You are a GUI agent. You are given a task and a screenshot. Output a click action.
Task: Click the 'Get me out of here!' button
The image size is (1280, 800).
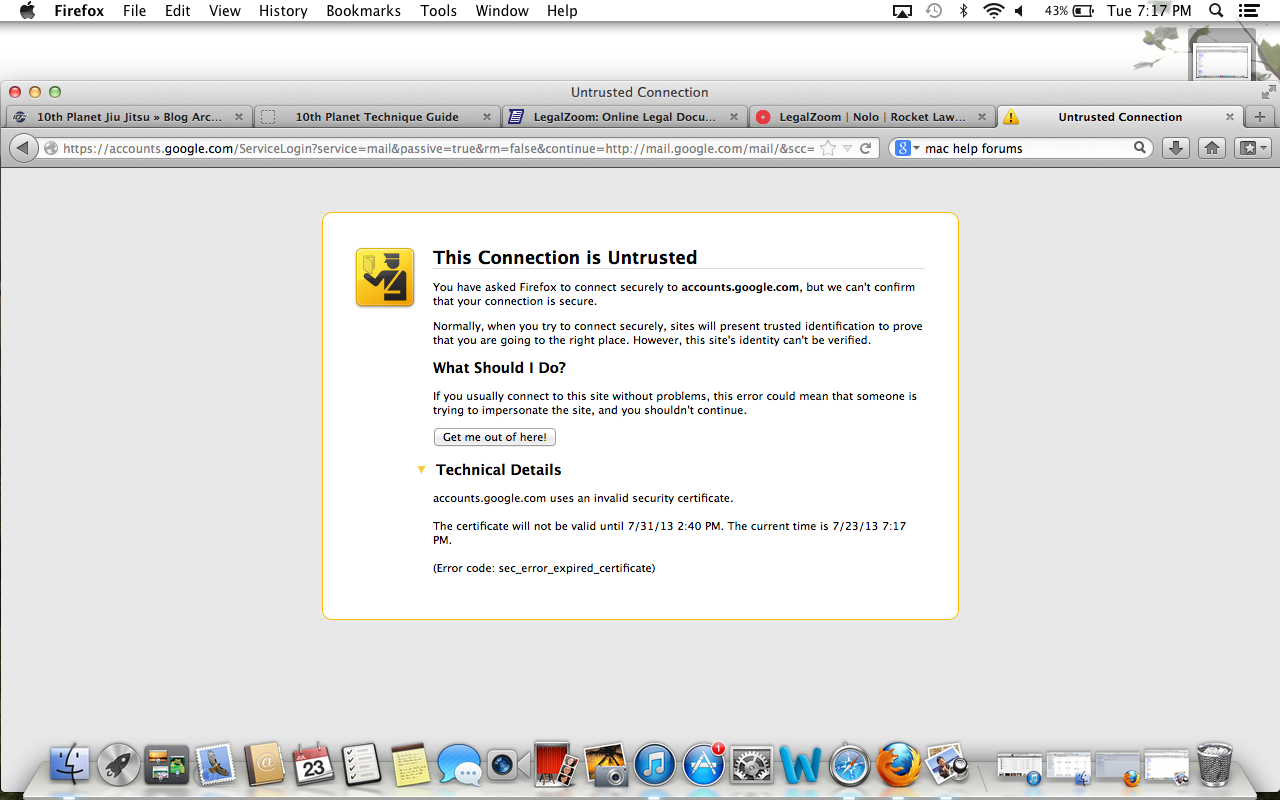pyautogui.click(x=495, y=437)
